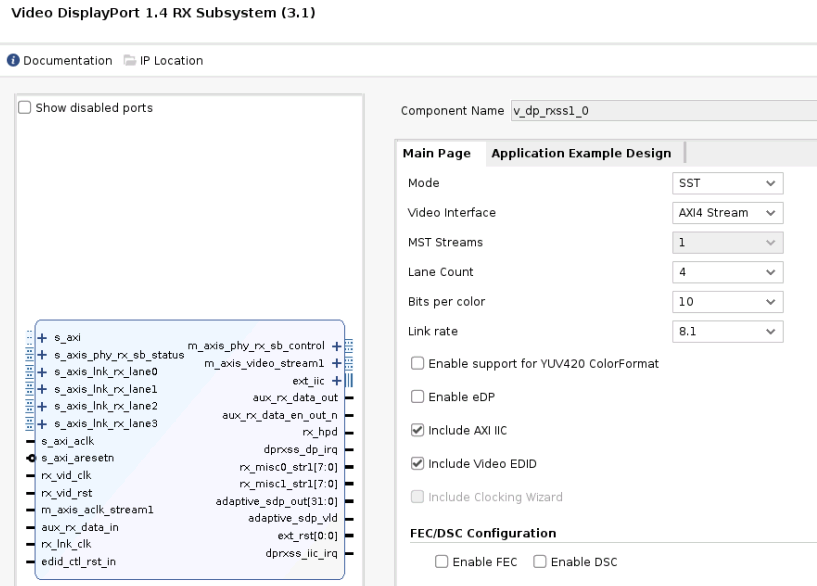Open the Video Interface dropdown
The image size is (817, 586).
(x=727, y=213)
